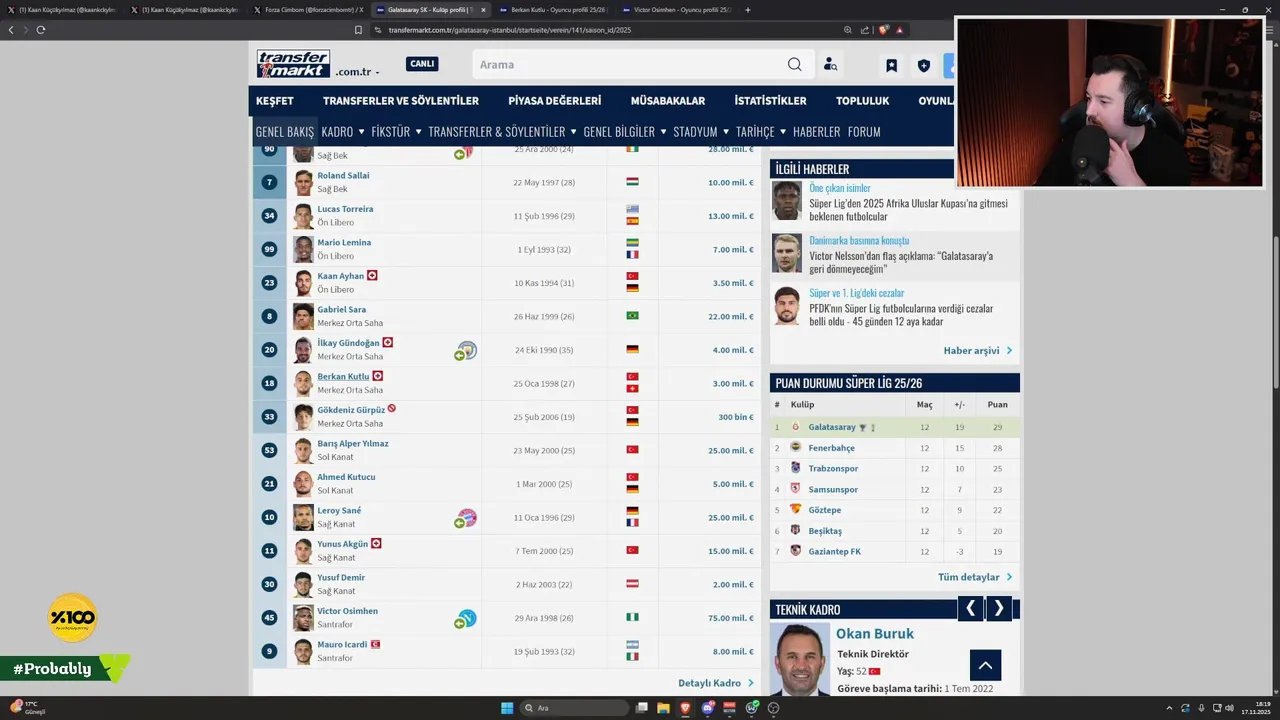Open the Windows Start button
The width and height of the screenshot is (1280, 720).
click(x=507, y=708)
